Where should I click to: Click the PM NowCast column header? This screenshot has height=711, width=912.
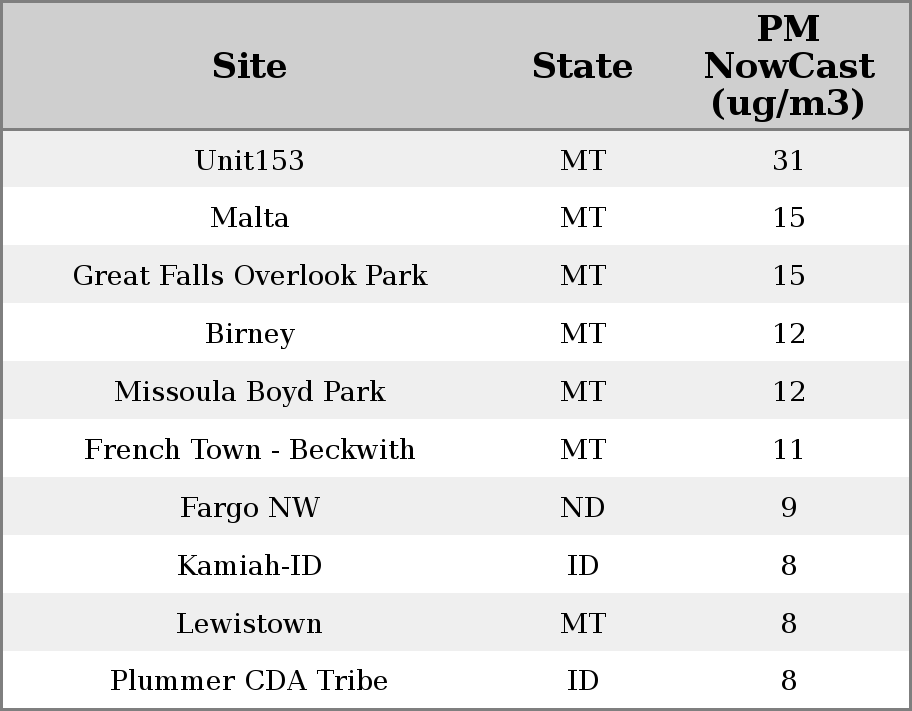[x=788, y=66]
